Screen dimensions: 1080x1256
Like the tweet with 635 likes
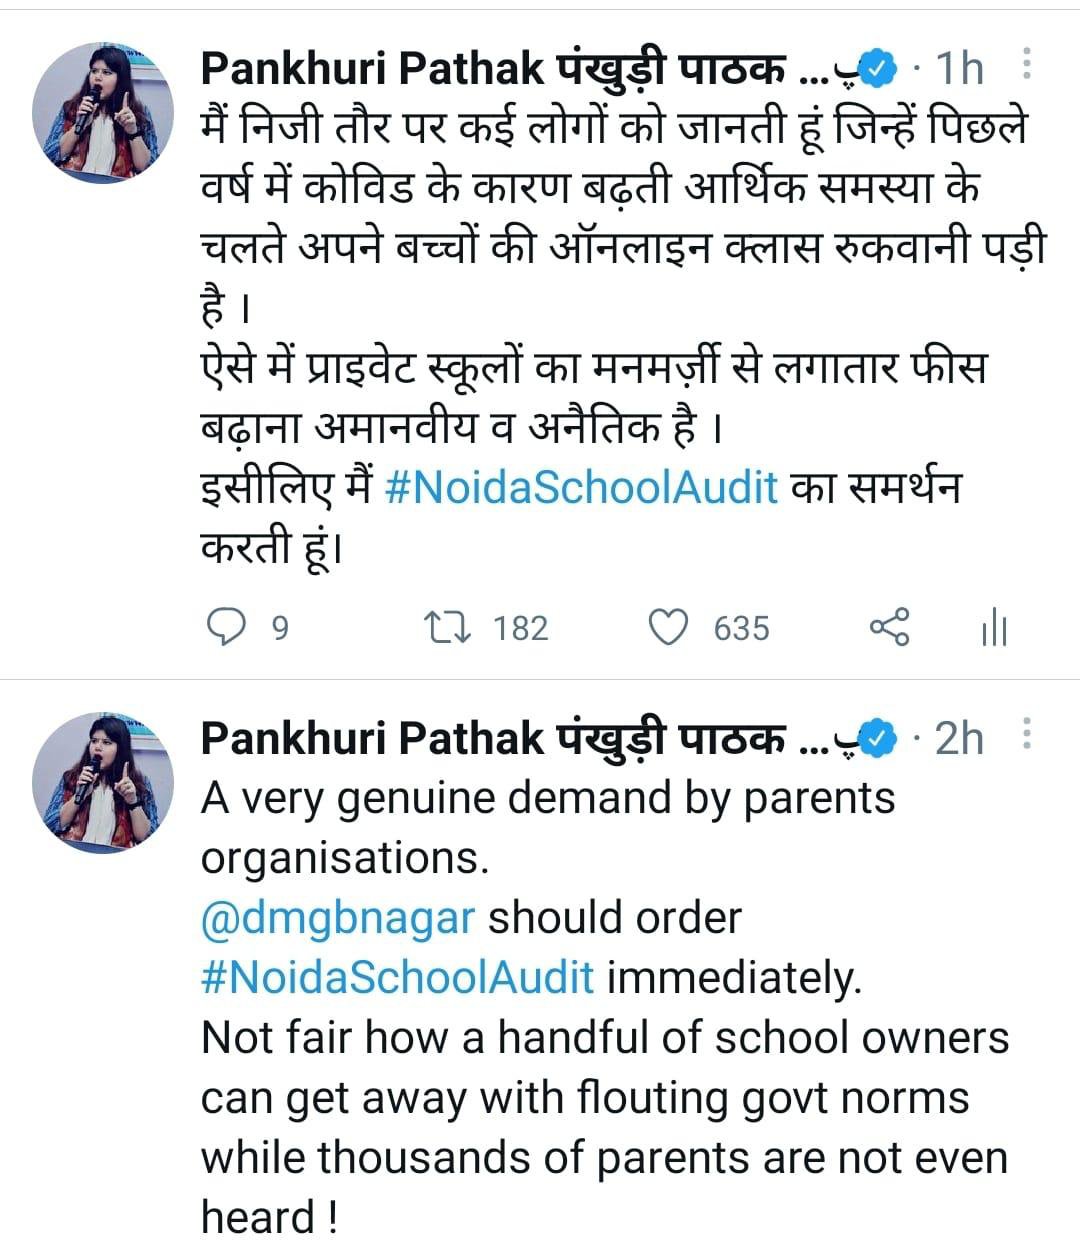669,628
